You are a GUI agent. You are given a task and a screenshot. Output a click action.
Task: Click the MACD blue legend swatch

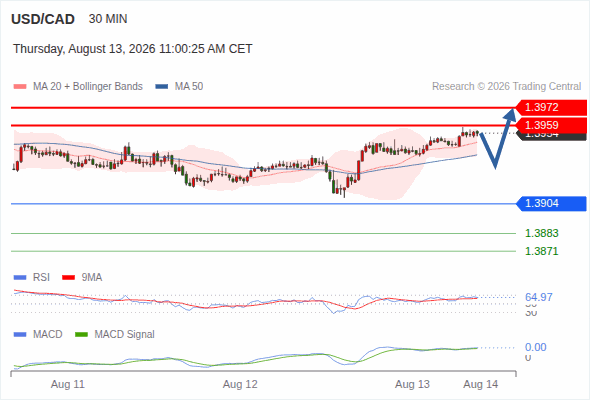tap(20, 335)
